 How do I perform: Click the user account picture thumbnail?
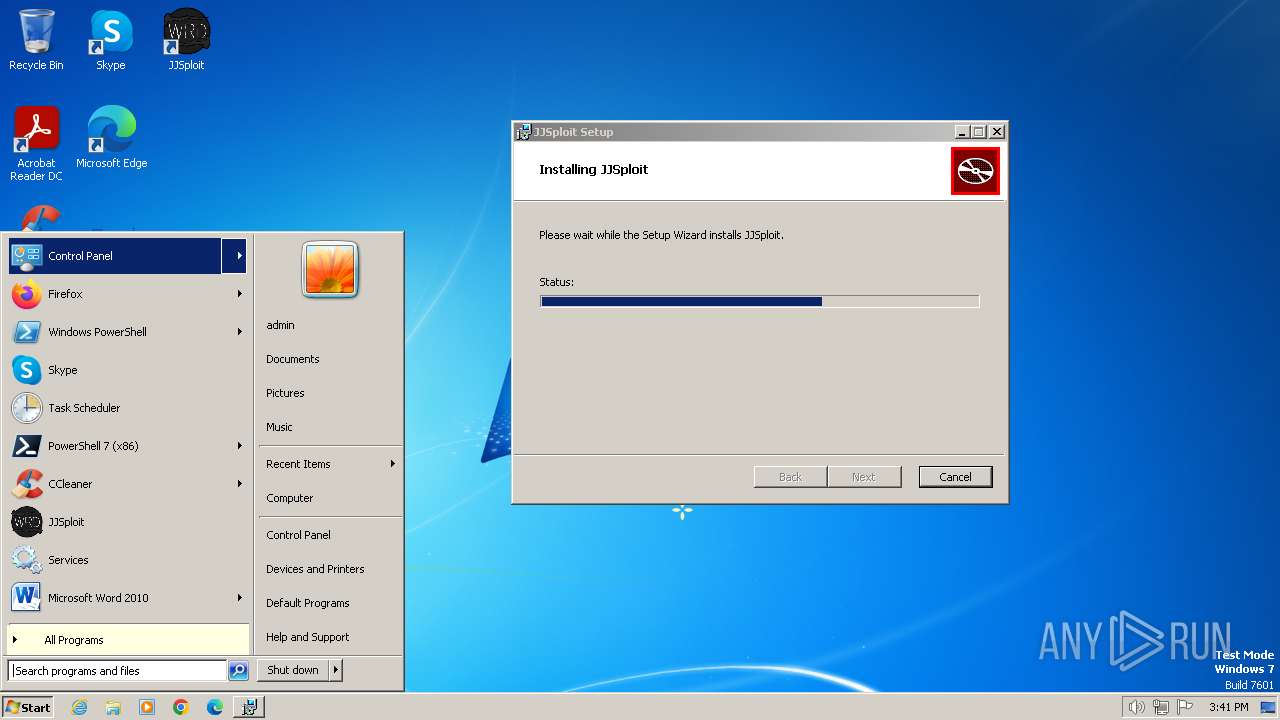point(330,269)
